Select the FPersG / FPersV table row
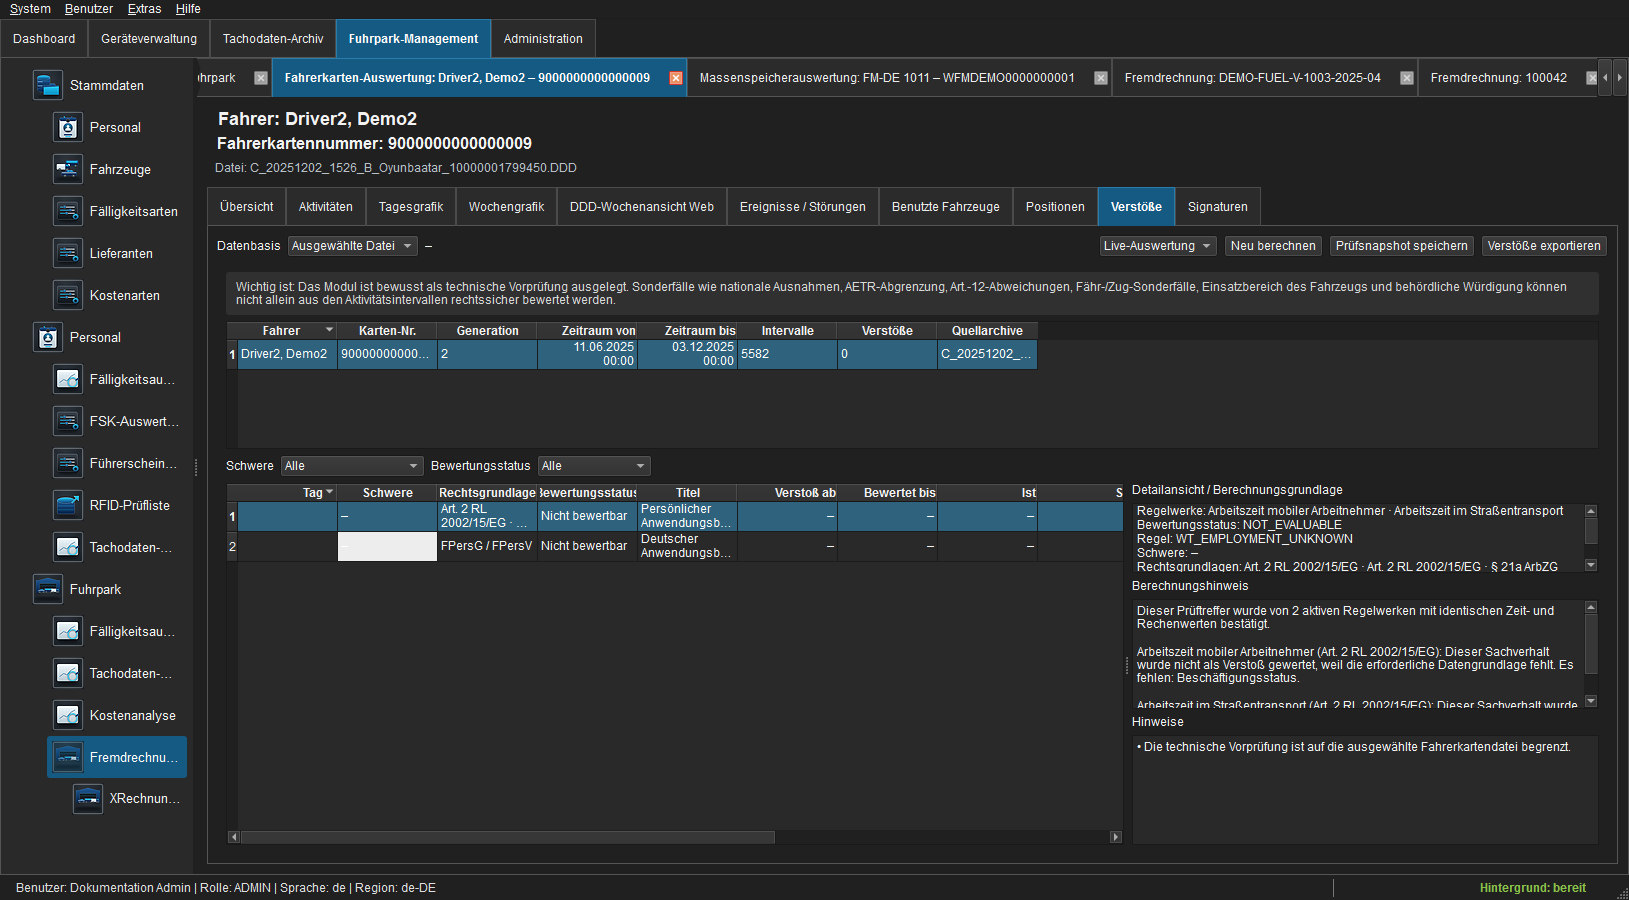This screenshot has height=900, width=1629. pos(675,546)
